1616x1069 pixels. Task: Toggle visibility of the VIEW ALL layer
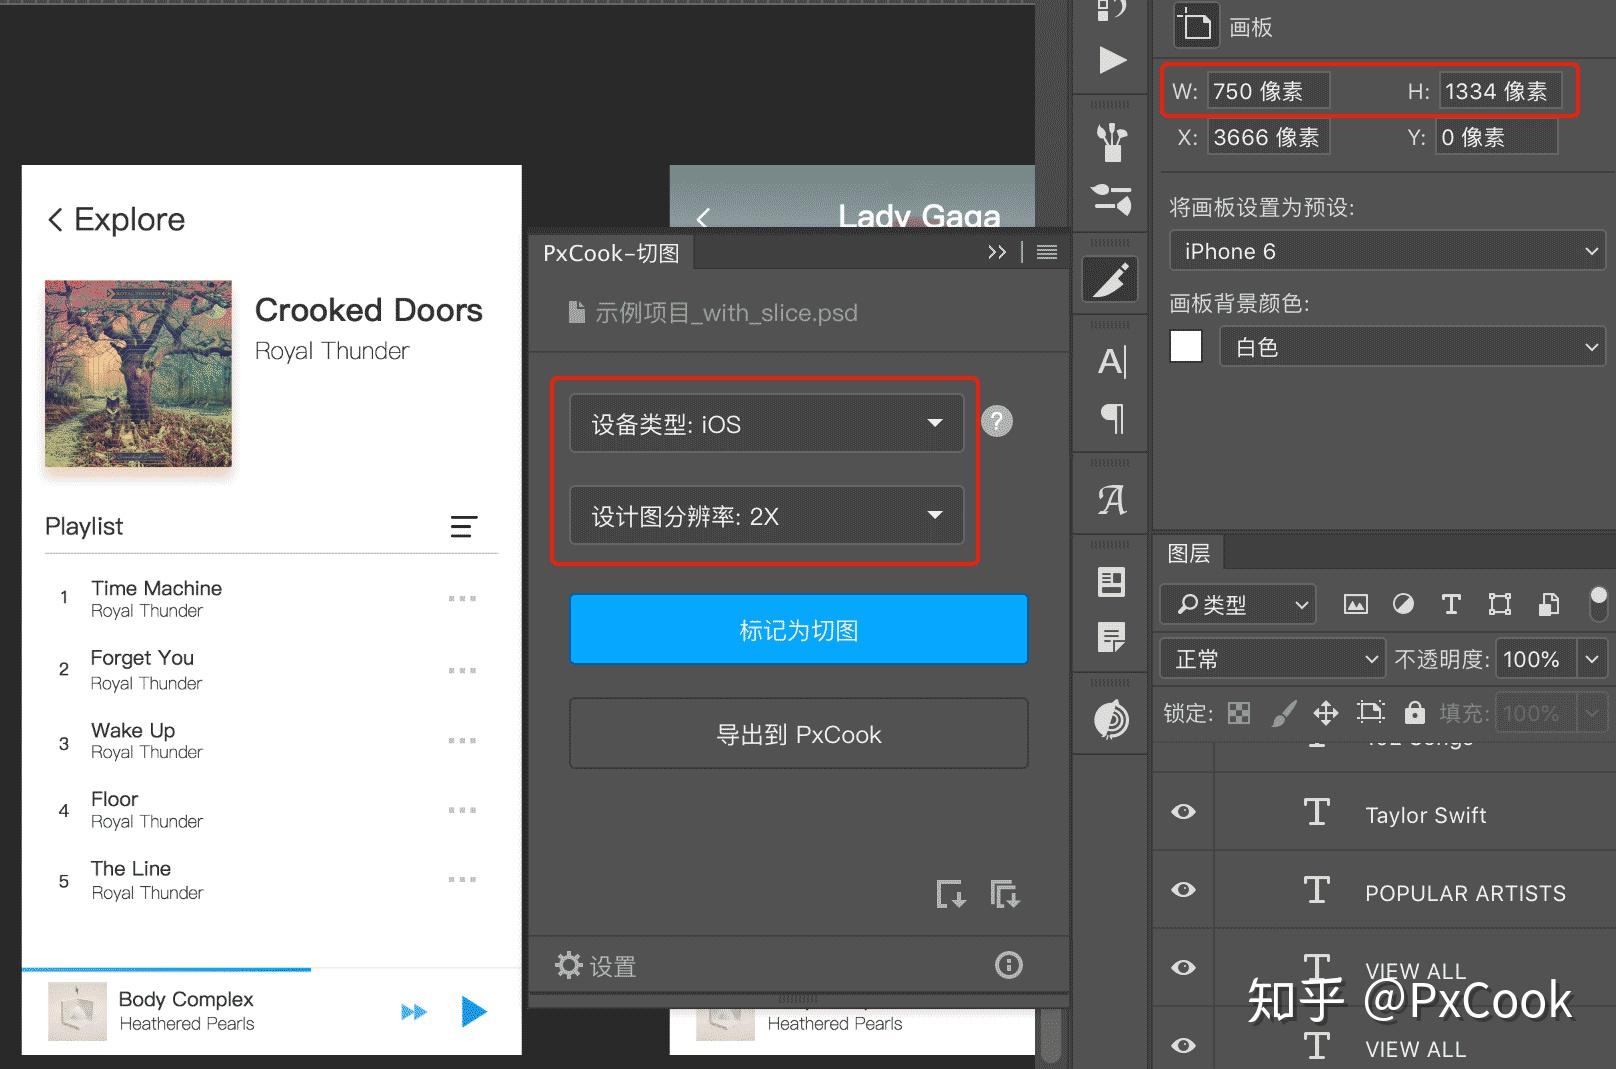coord(1183,967)
